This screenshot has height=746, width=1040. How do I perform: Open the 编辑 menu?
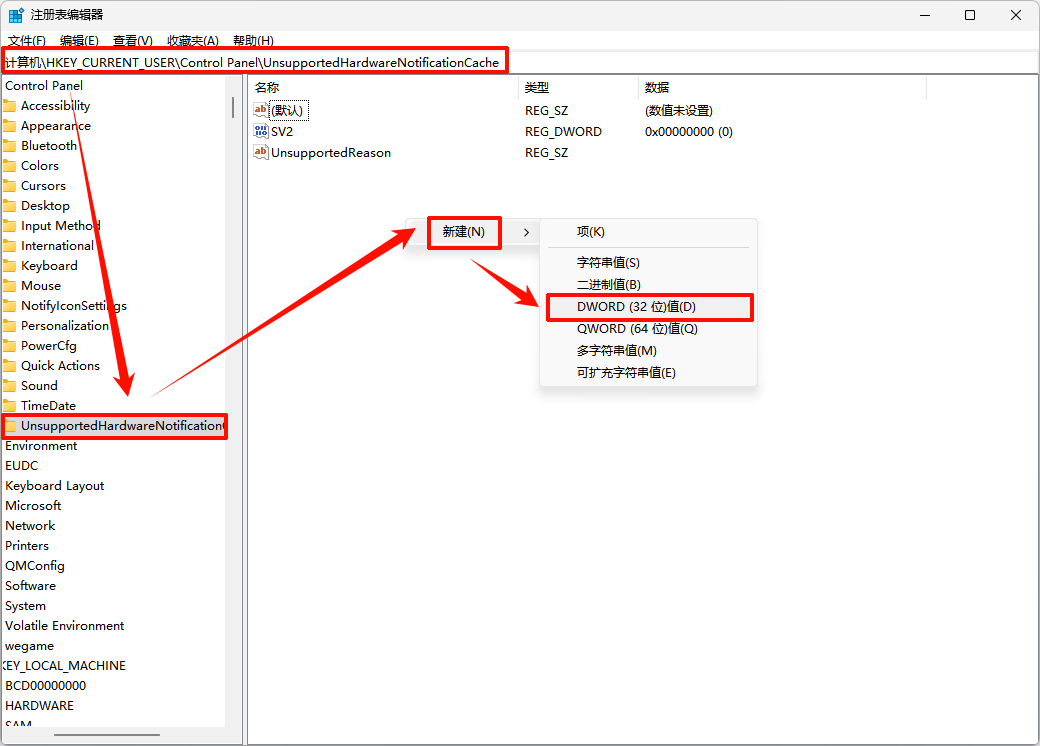coord(79,40)
